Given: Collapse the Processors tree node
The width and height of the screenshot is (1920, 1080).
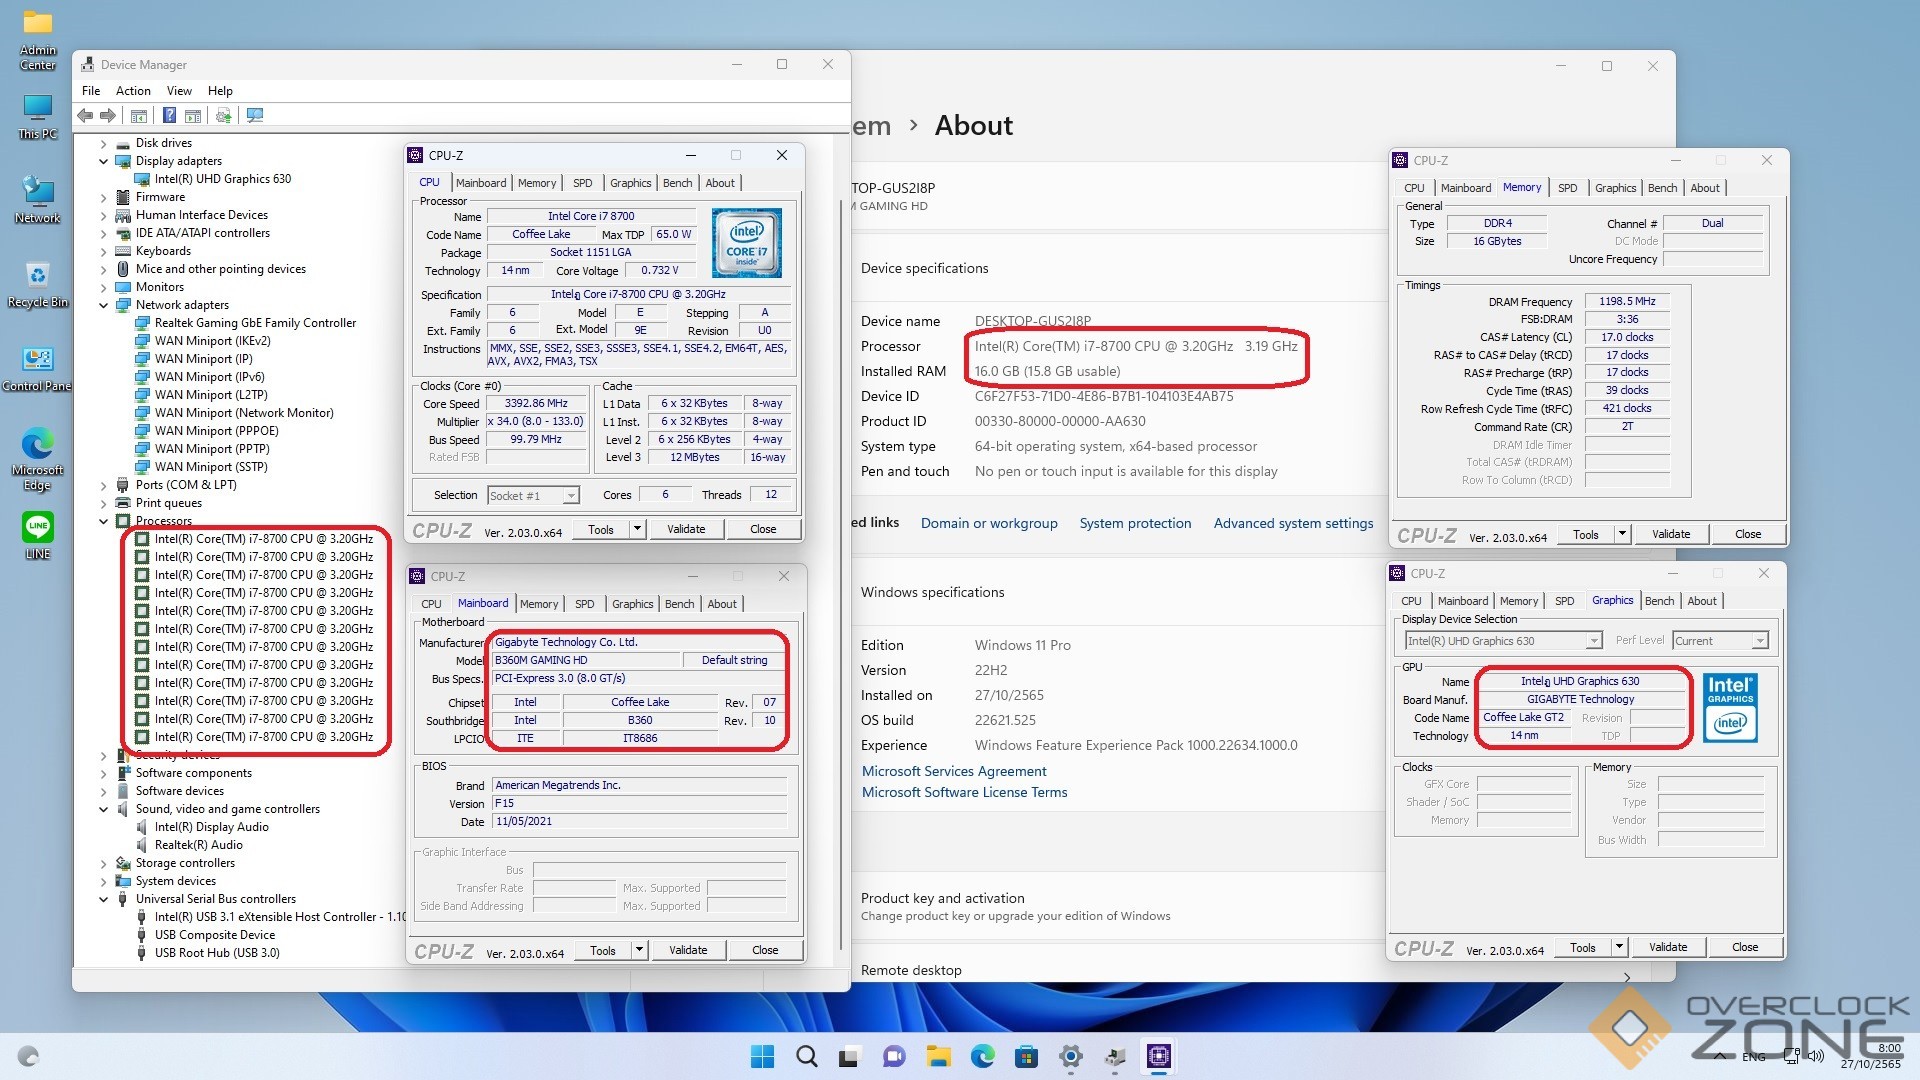Looking at the screenshot, I should click(103, 521).
